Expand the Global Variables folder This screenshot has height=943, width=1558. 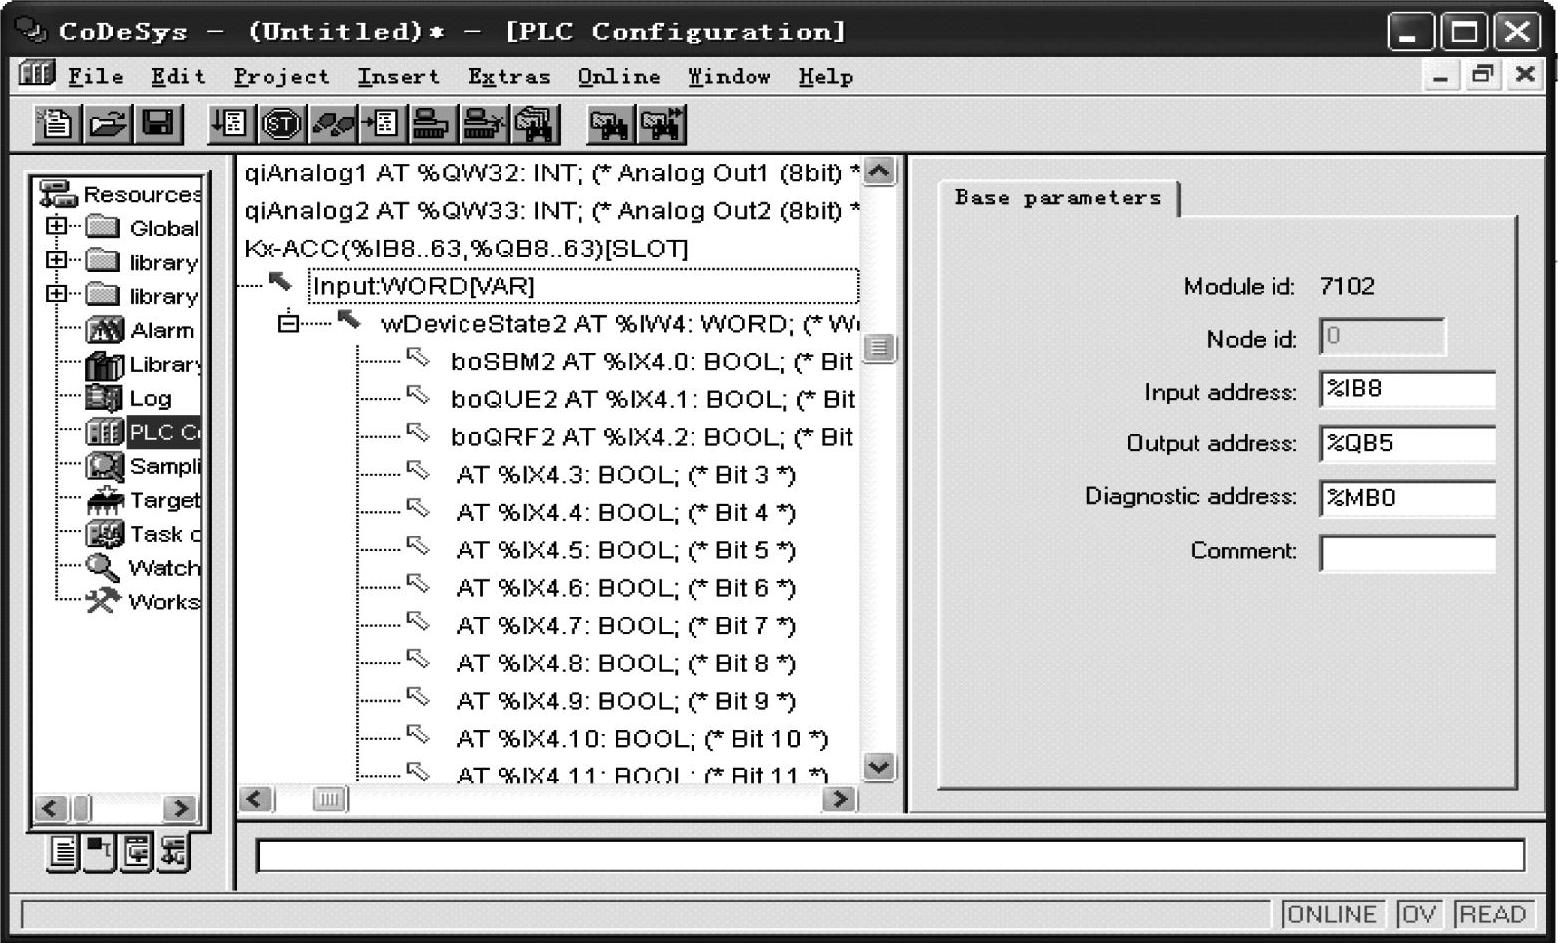[x=57, y=226]
